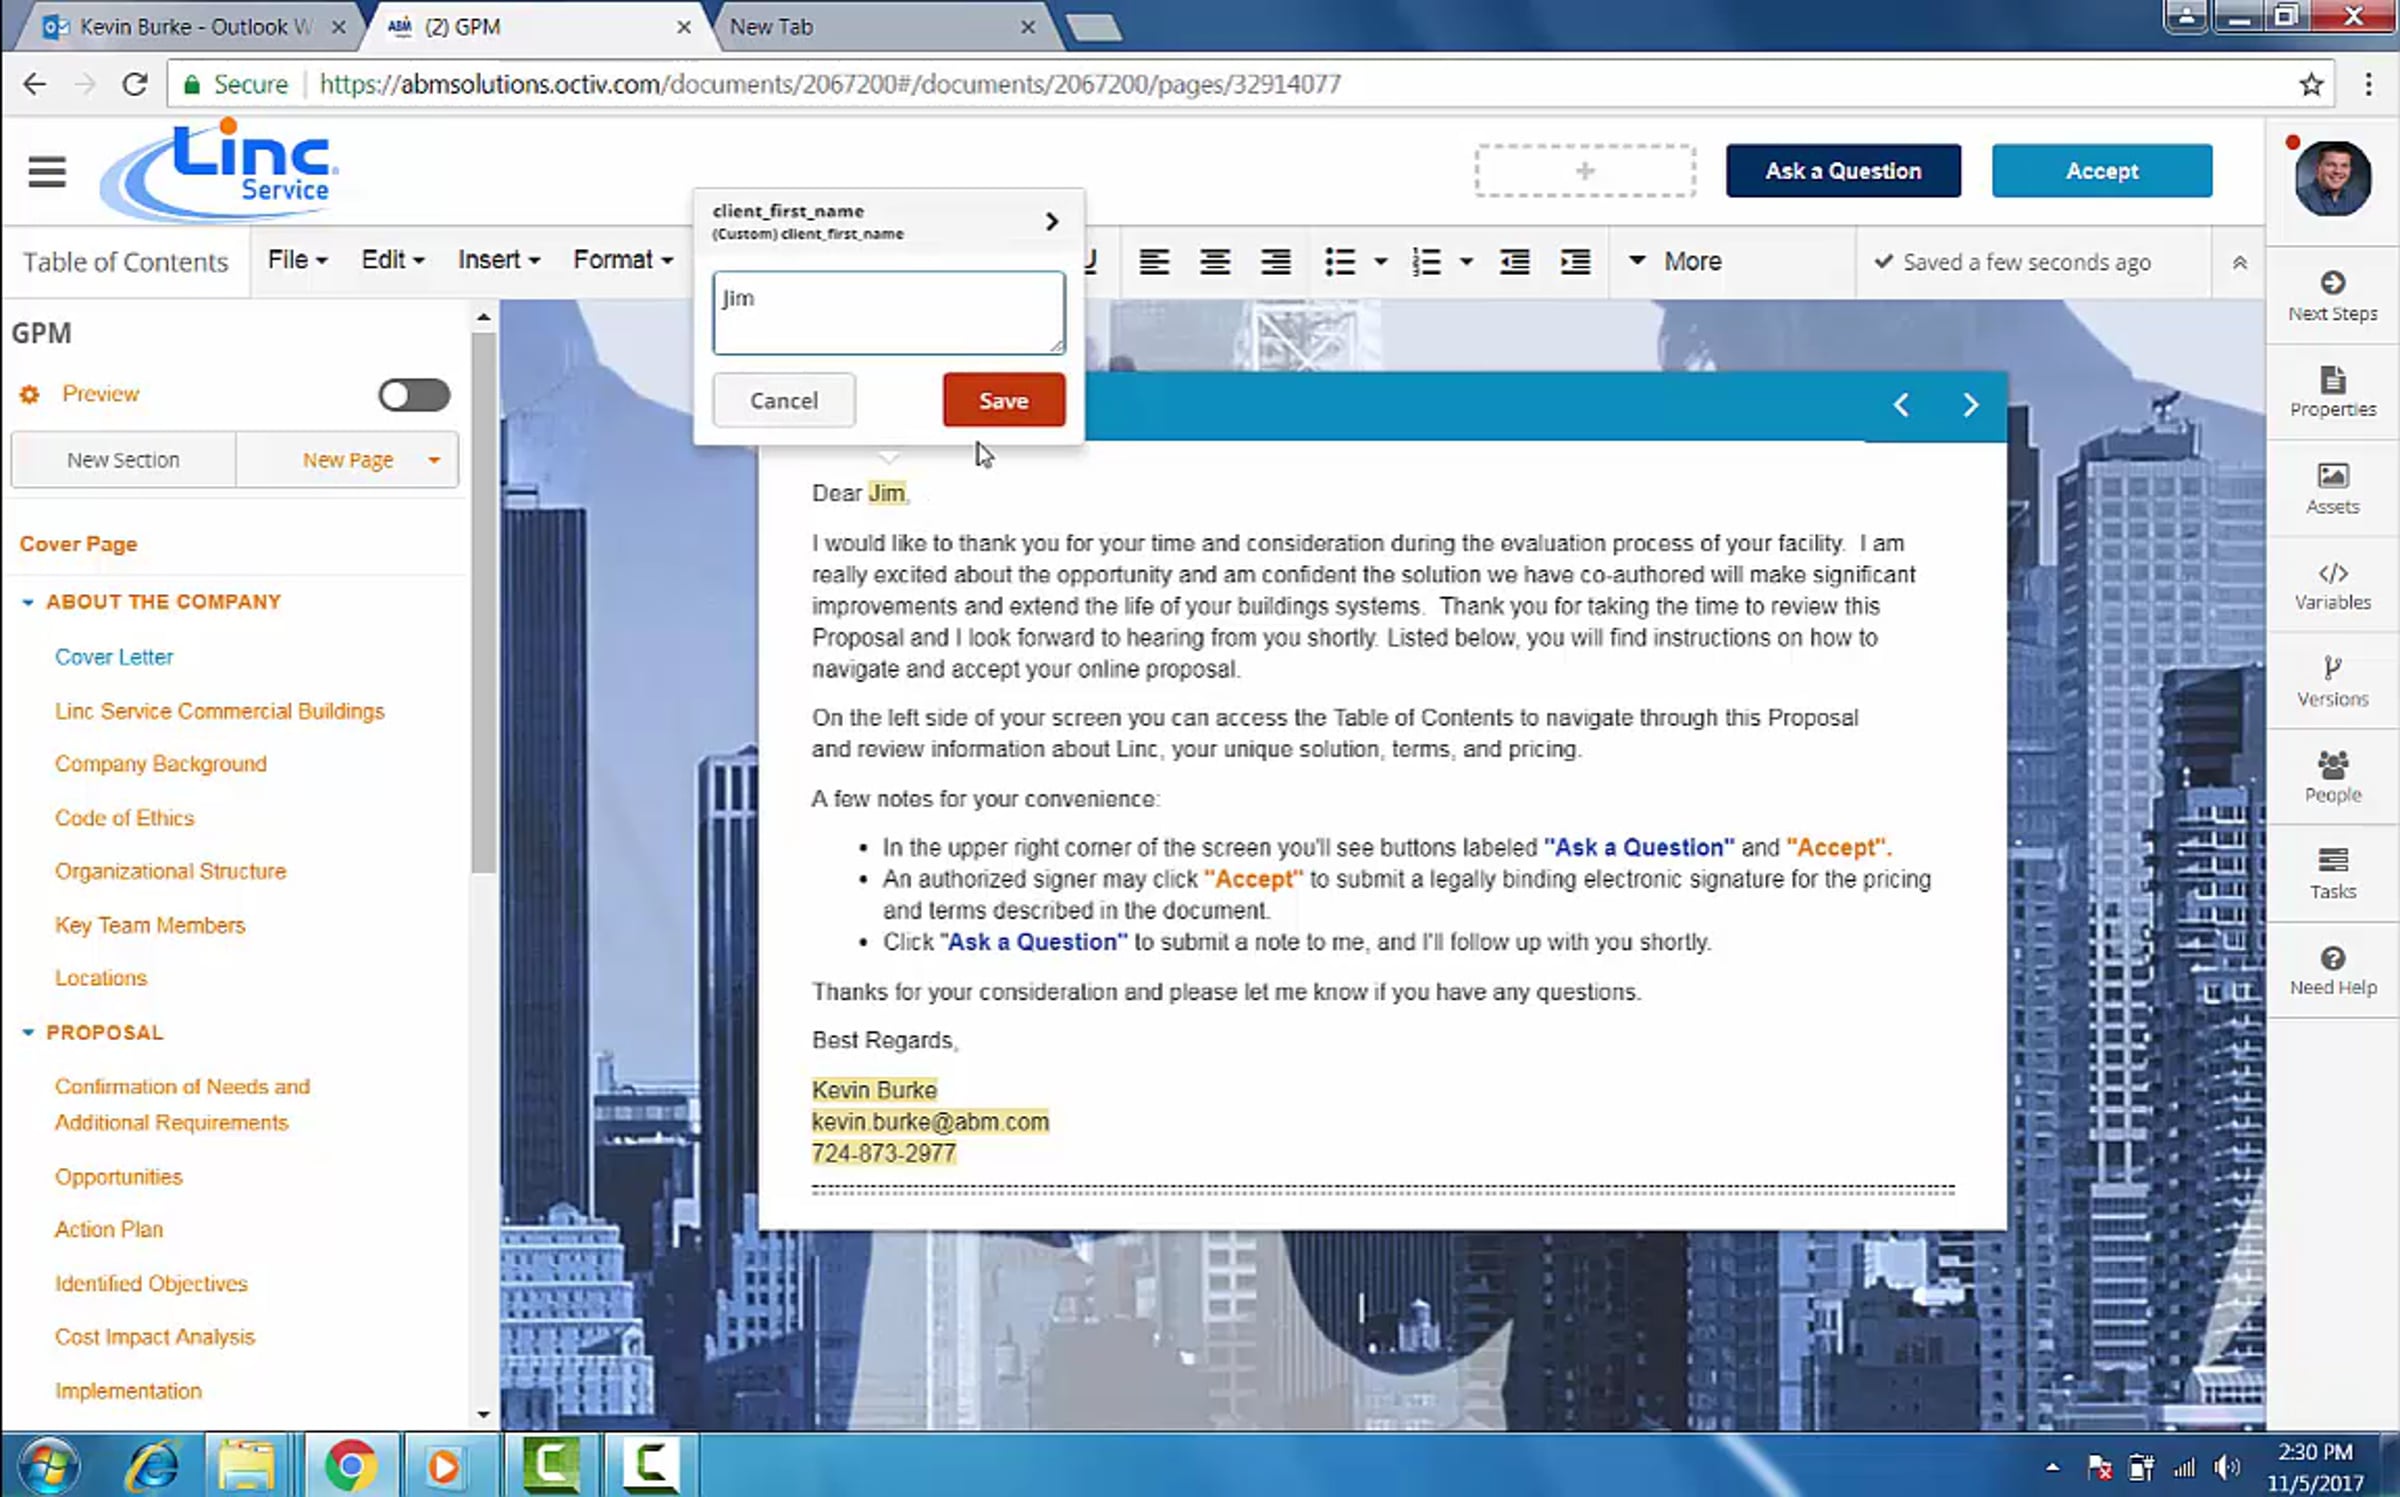The width and height of the screenshot is (2400, 1497).
Task: Open the People panel icon
Action: tap(2332, 766)
